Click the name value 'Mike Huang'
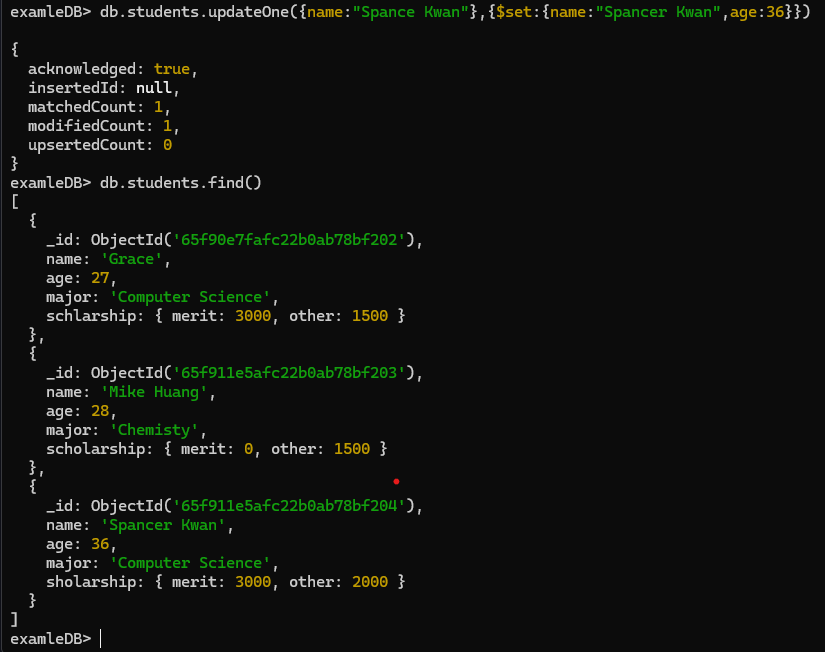The width and height of the screenshot is (825, 652). (154, 392)
